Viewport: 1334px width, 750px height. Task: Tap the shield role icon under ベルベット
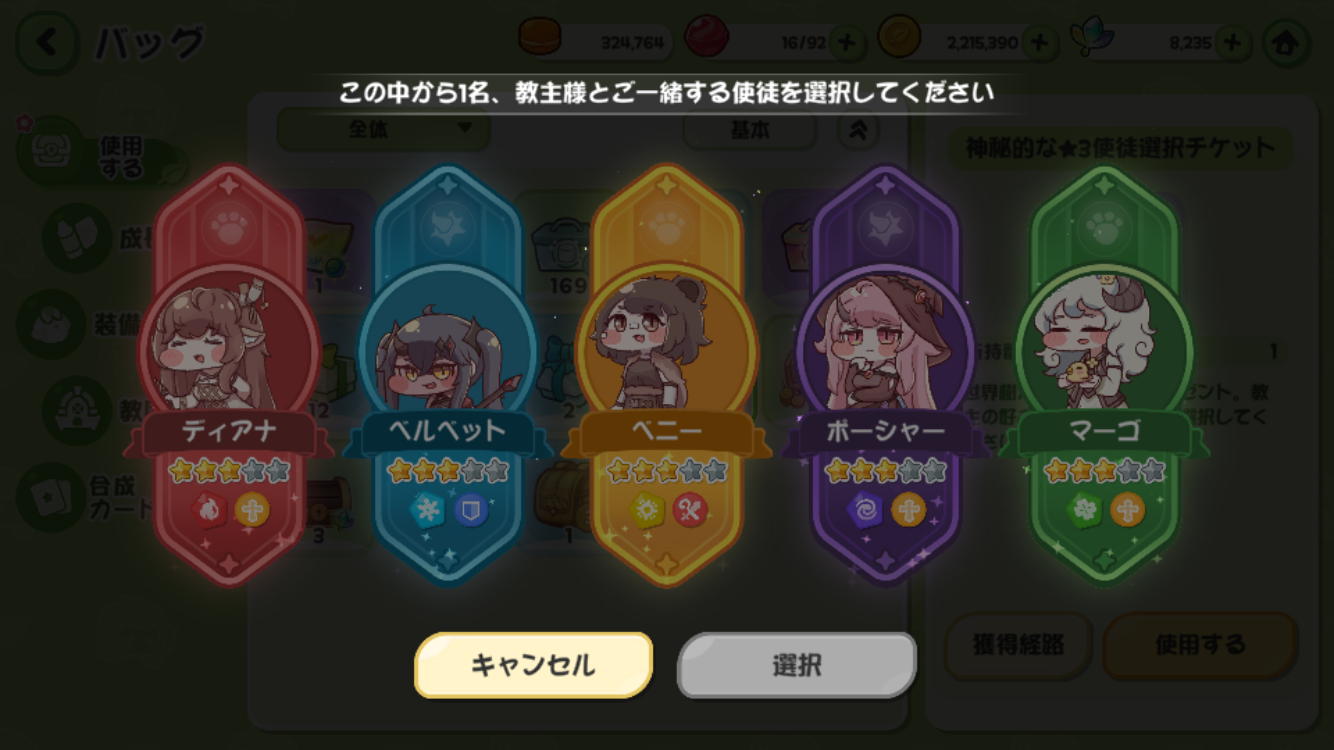(470, 510)
